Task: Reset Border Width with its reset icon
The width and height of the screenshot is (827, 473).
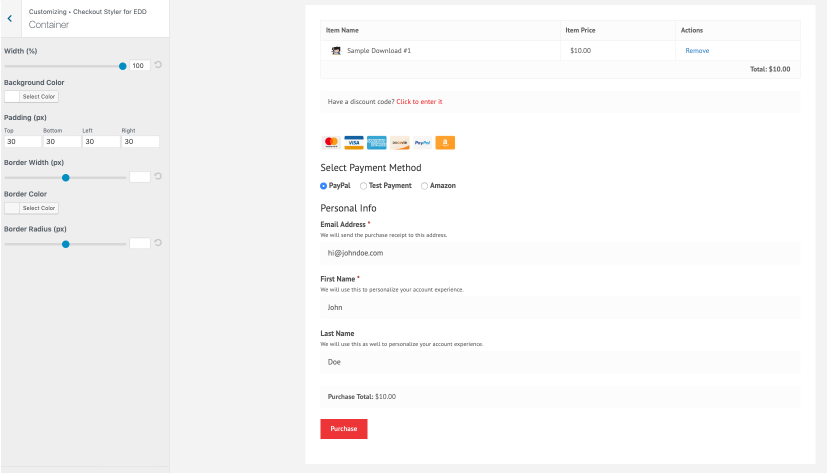Action: coord(158,176)
